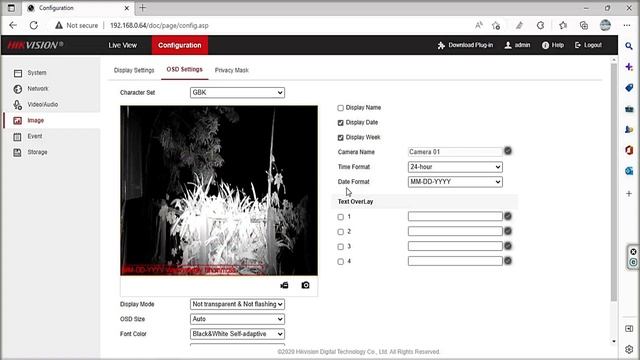Open the Character Set dropdown

click(237, 93)
